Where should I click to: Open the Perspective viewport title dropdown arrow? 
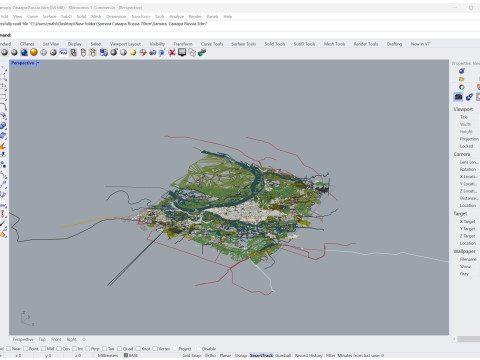pyautogui.click(x=38, y=63)
